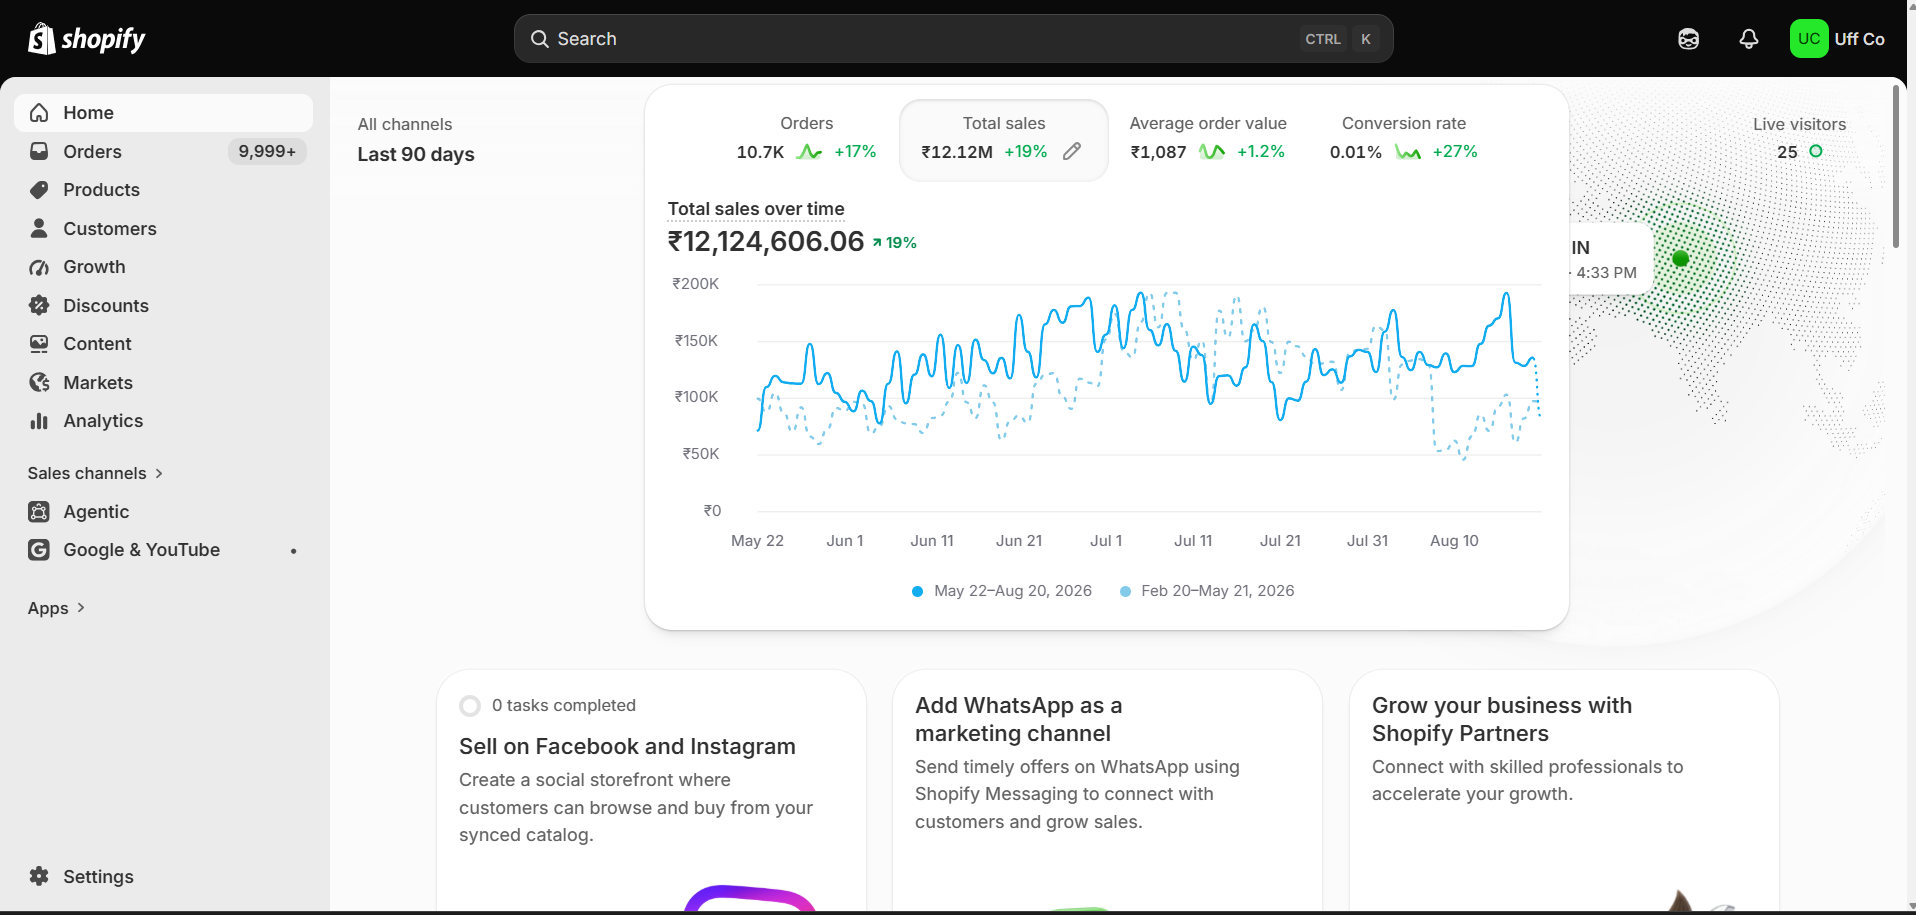
Task: Open the Total sales over time link
Action: (x=756, y=209)
